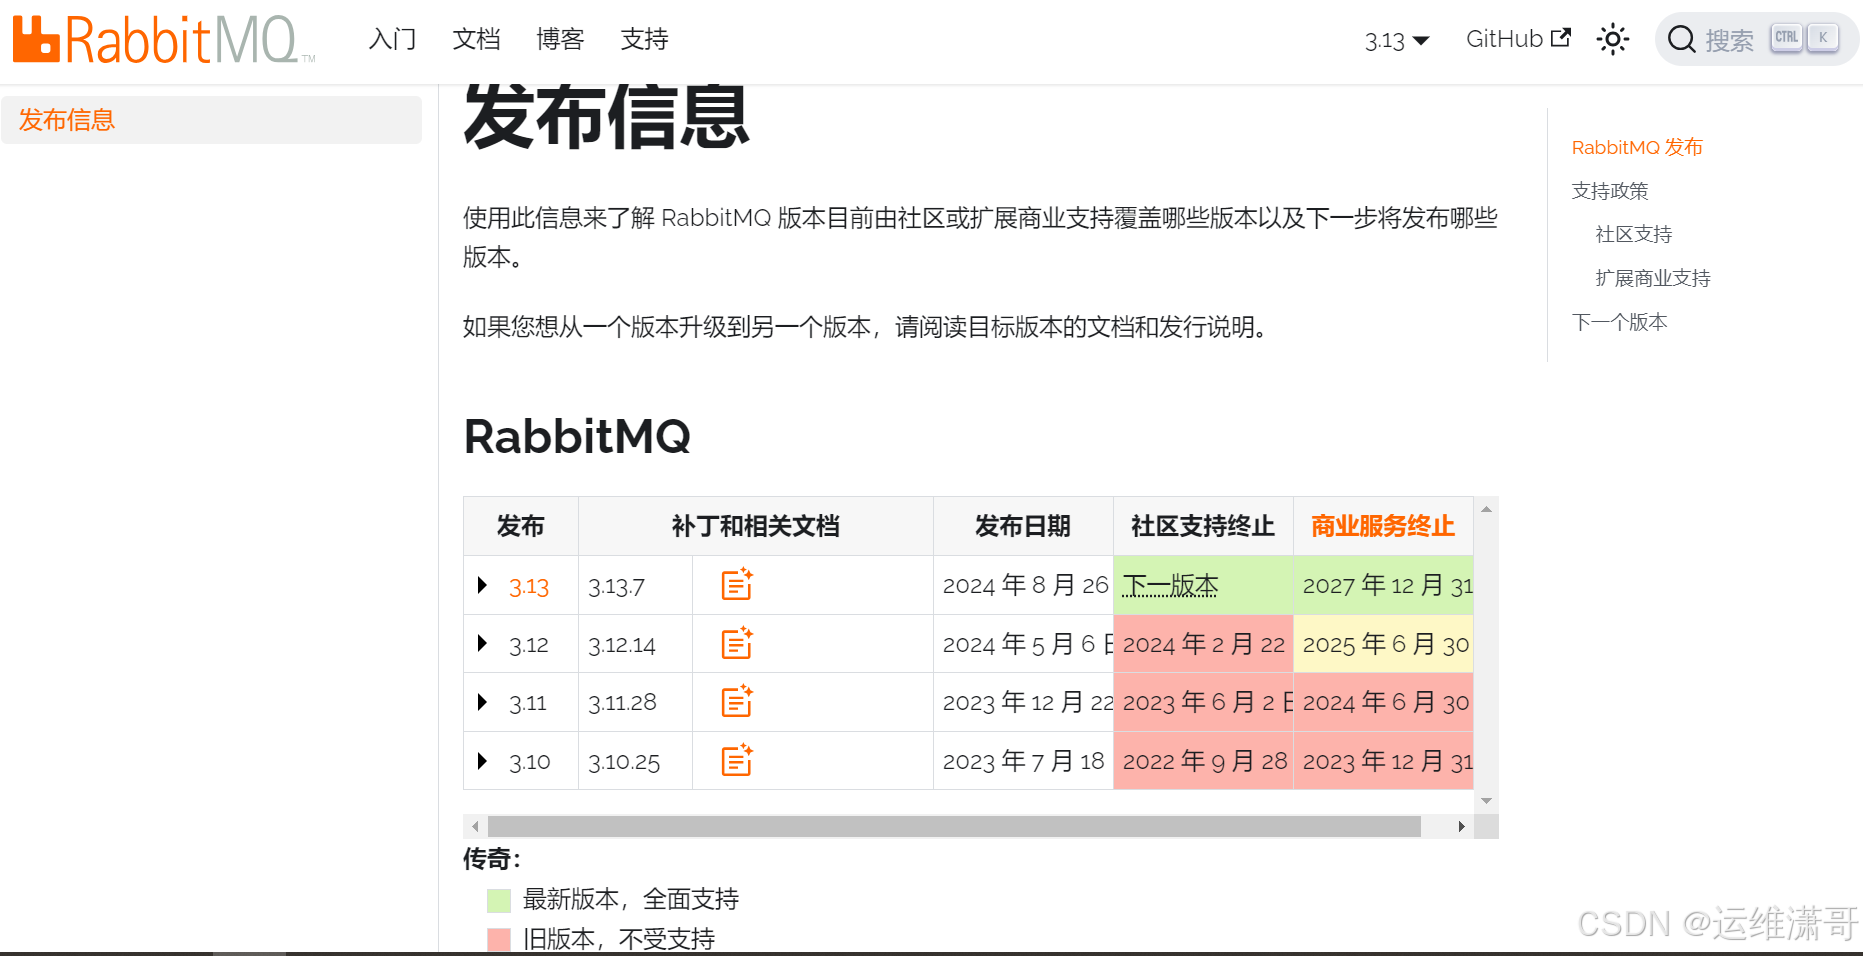1863x956 pixels.
Task: Open release notes icon for 3.11.28
Action: [x=737, y=701]
